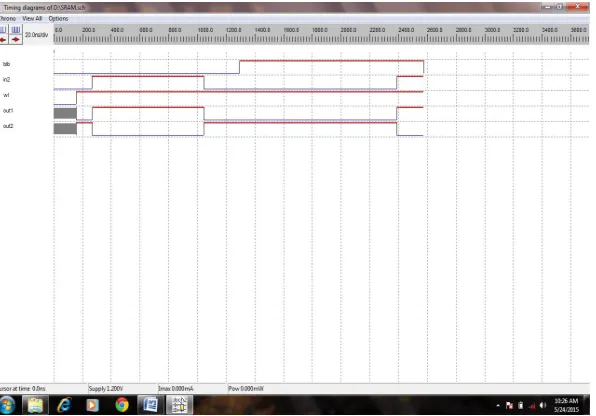Screen dimensions: 596x416
Task: Launch Internet Explorer from the taskbar
Action: tap(64, 405)
